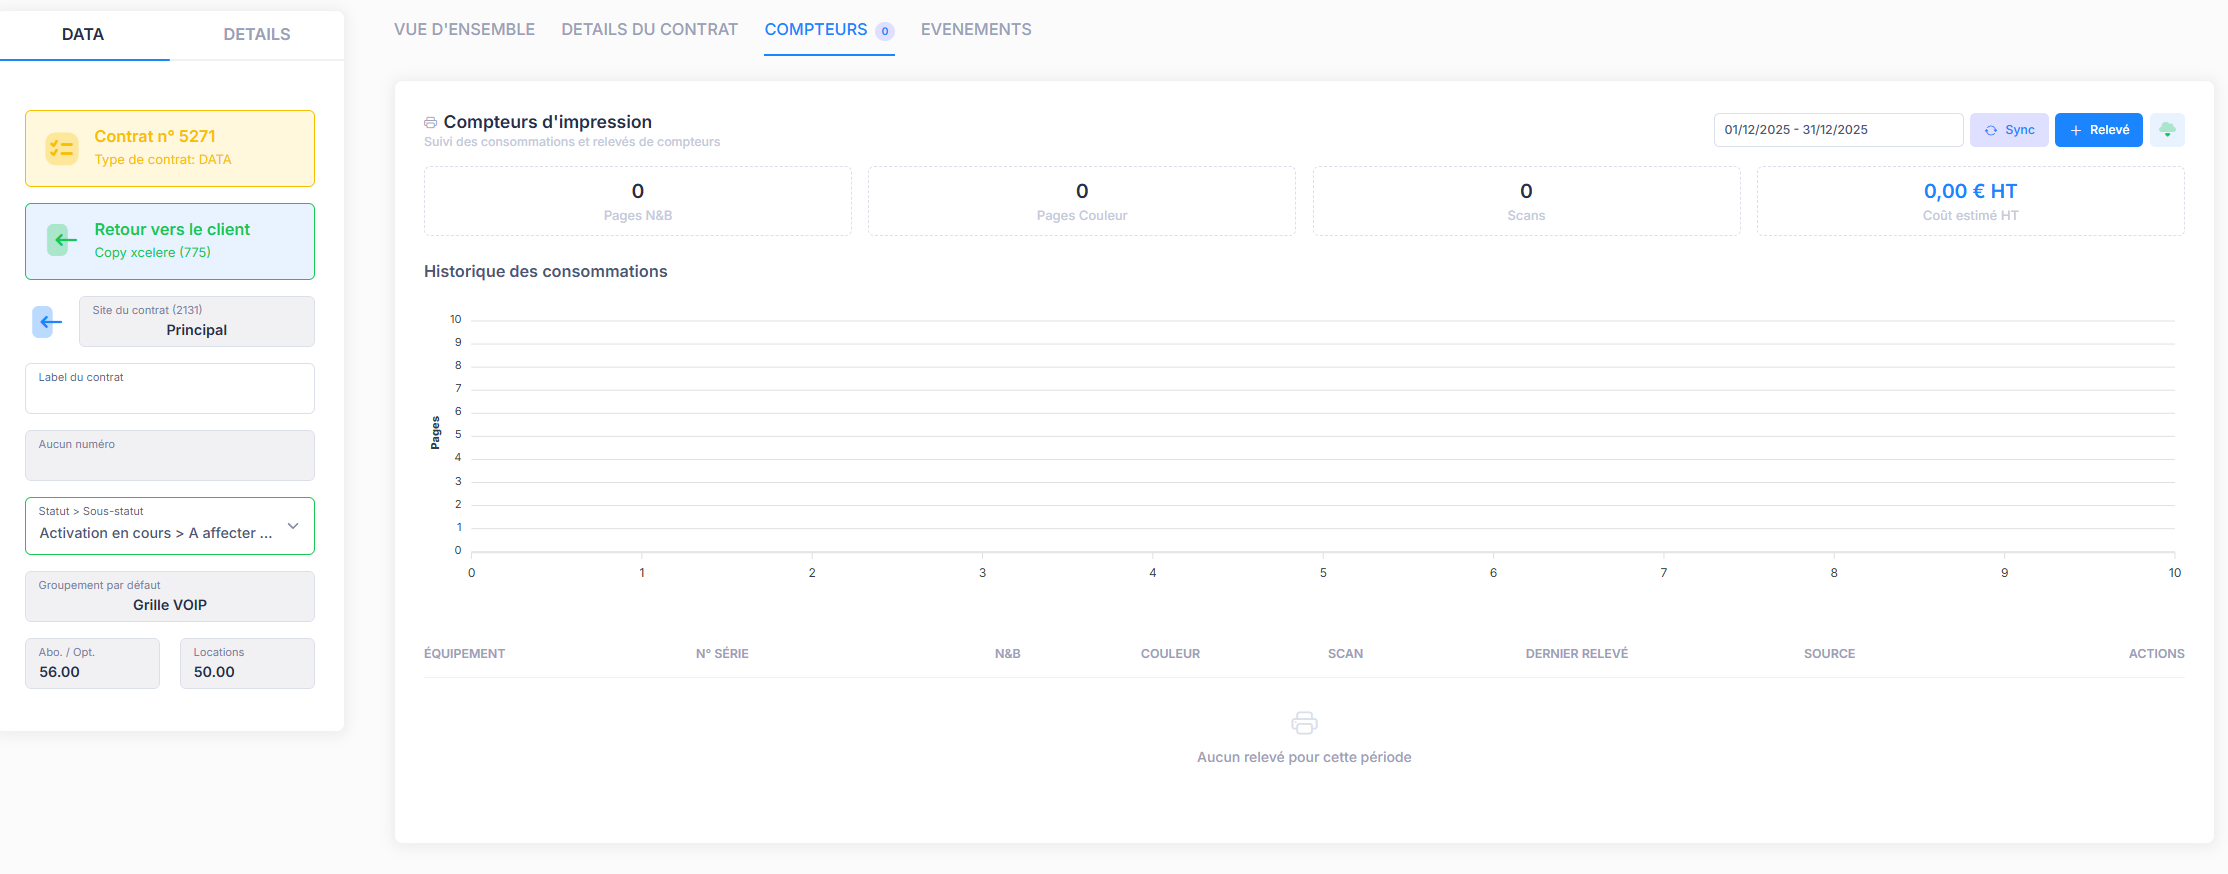Click the plus icon on Relevé button
This screenshot has width=2228, height=874.
click(2076, 131)
